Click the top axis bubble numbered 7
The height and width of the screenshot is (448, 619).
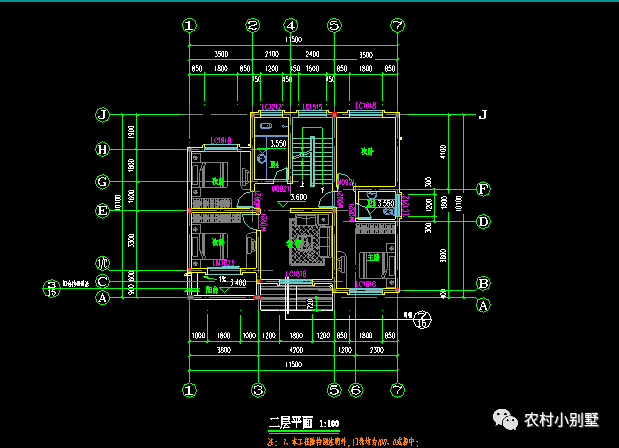click(x=397, y=25)
